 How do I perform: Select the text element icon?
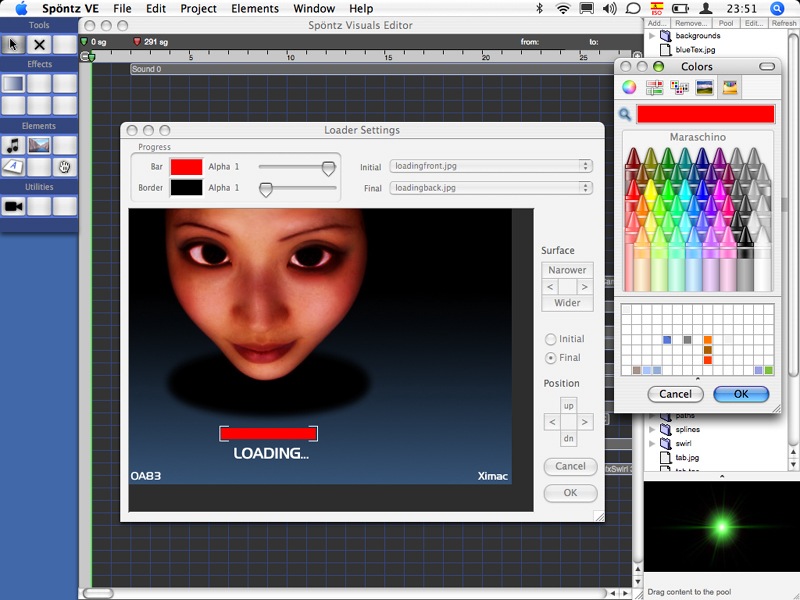click(13, 166)
